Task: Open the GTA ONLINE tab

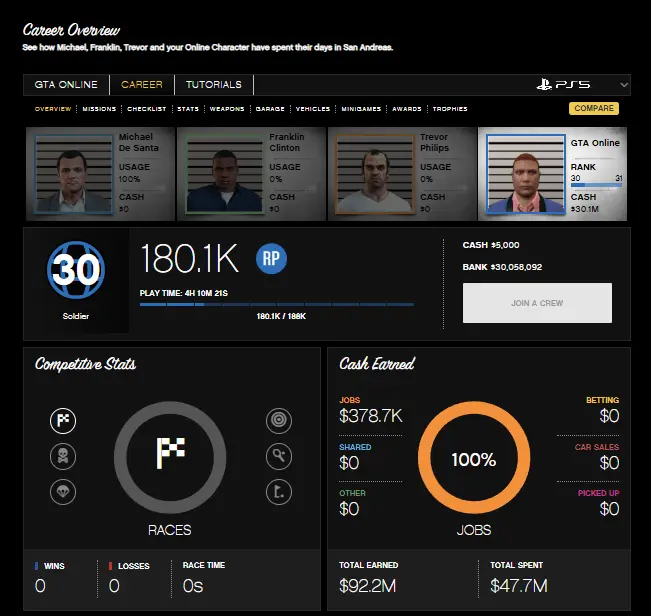Action: 66,85
